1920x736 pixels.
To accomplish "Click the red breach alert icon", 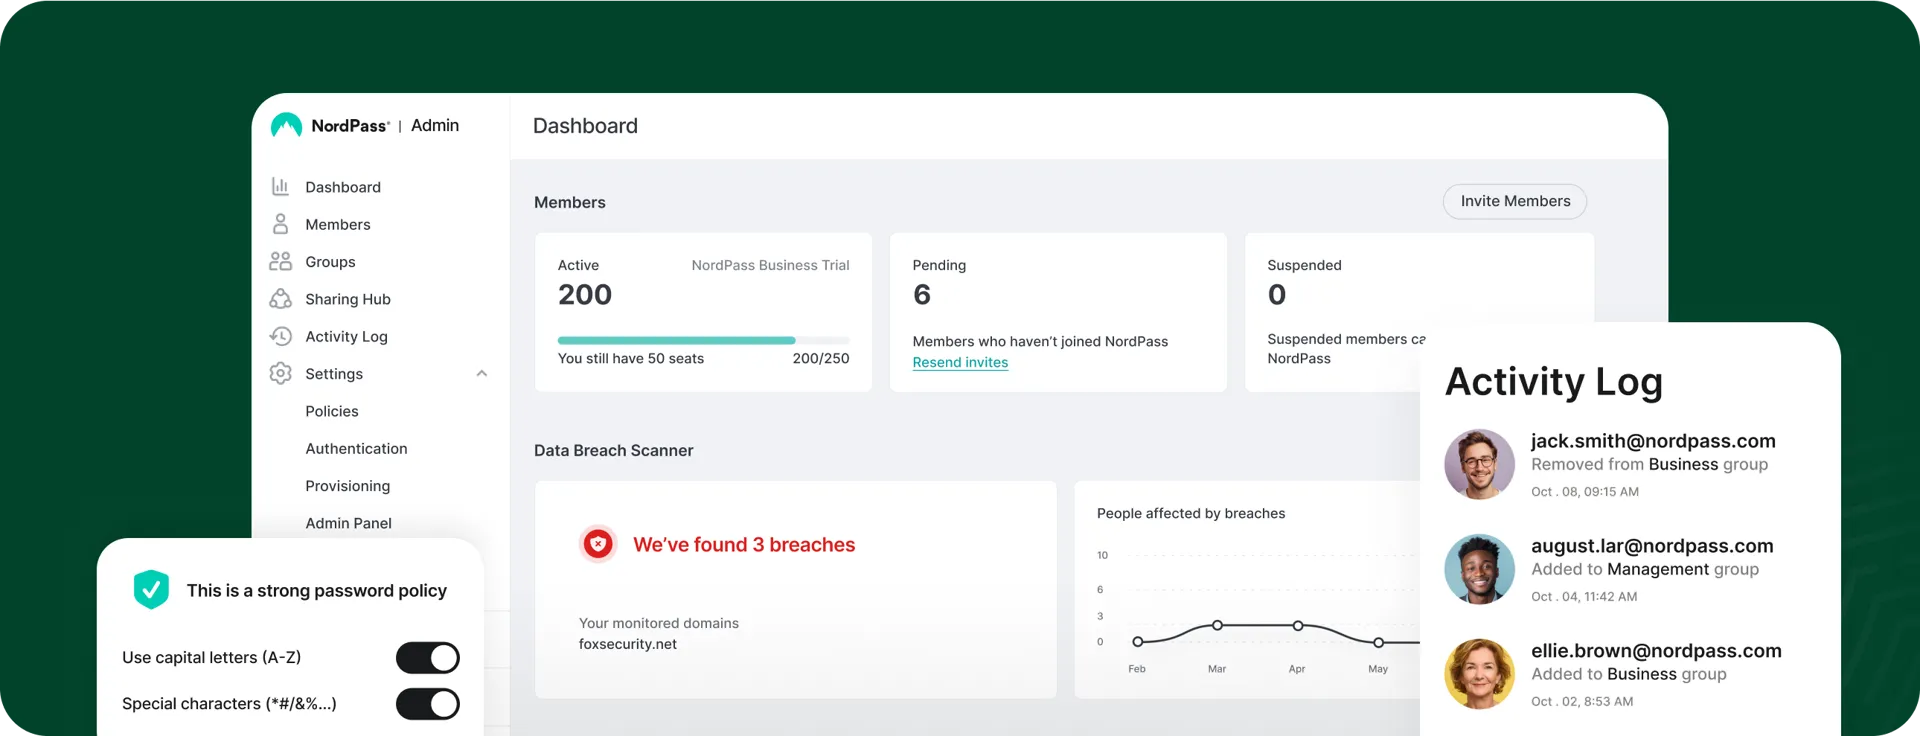I will (598, 544).
